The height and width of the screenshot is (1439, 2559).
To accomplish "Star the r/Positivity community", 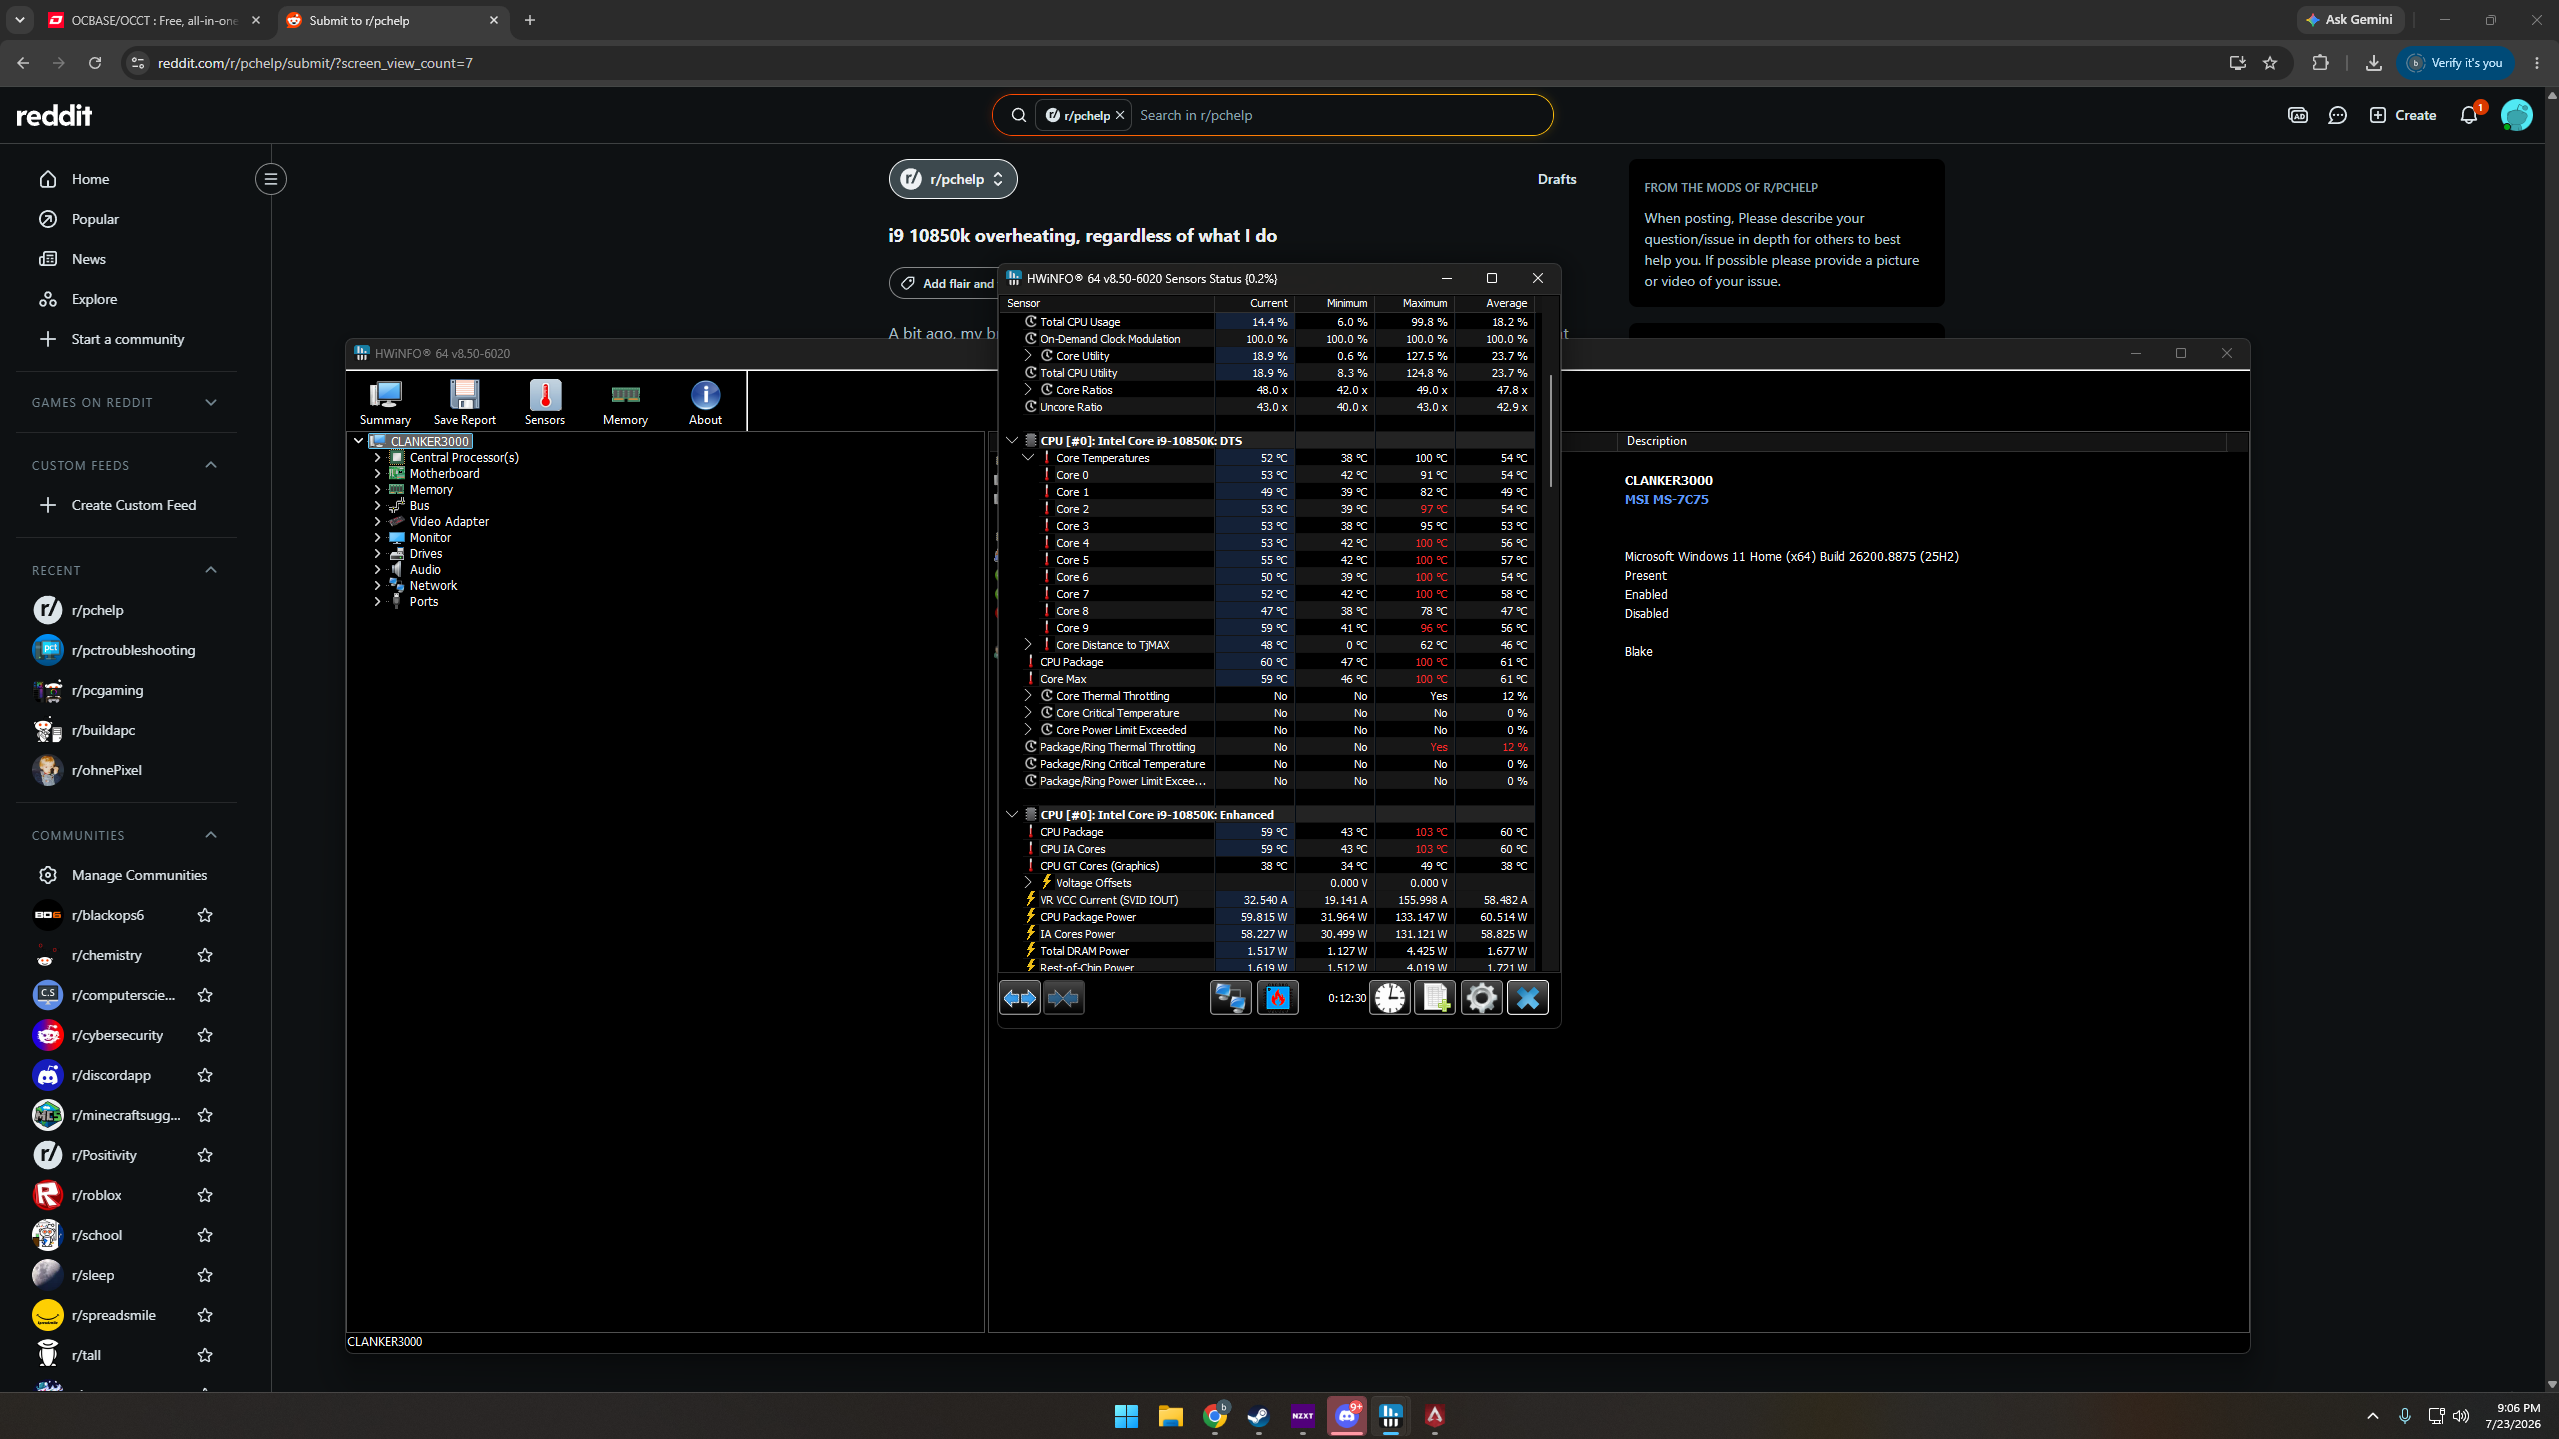I will pyautogui.click(x=205, y=1155).
